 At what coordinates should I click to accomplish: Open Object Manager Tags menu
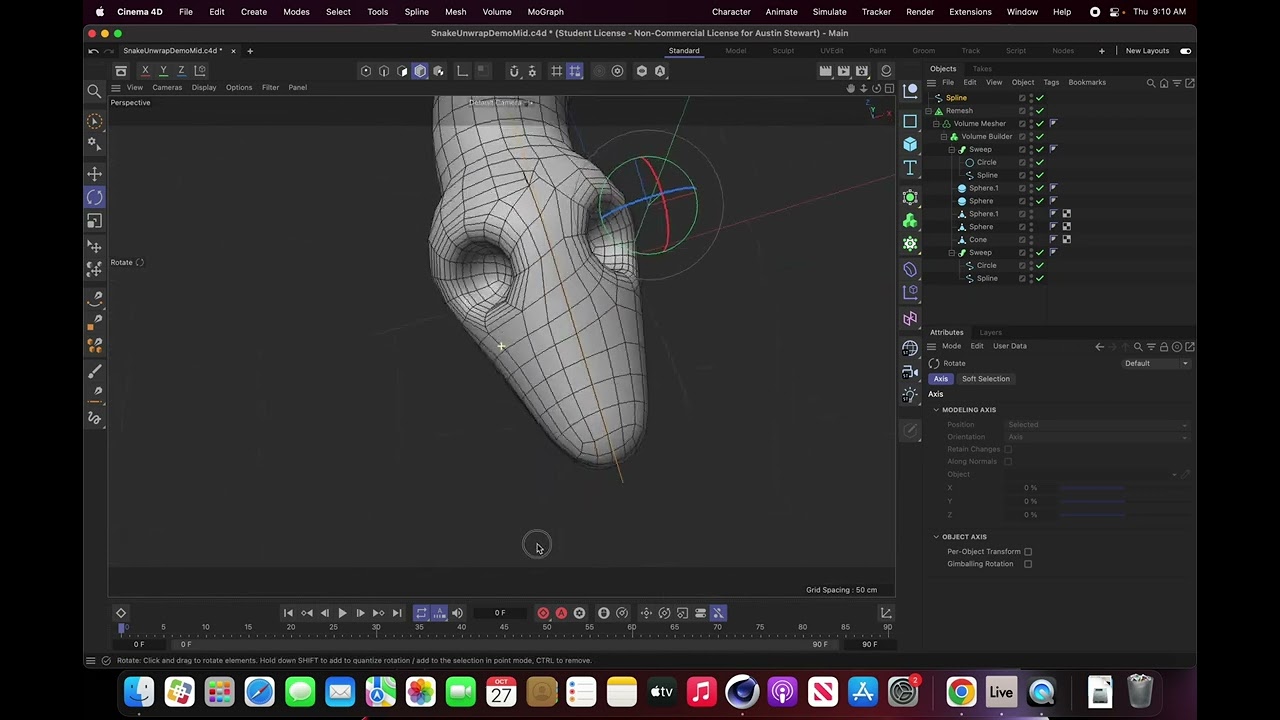click(1051, 82)
